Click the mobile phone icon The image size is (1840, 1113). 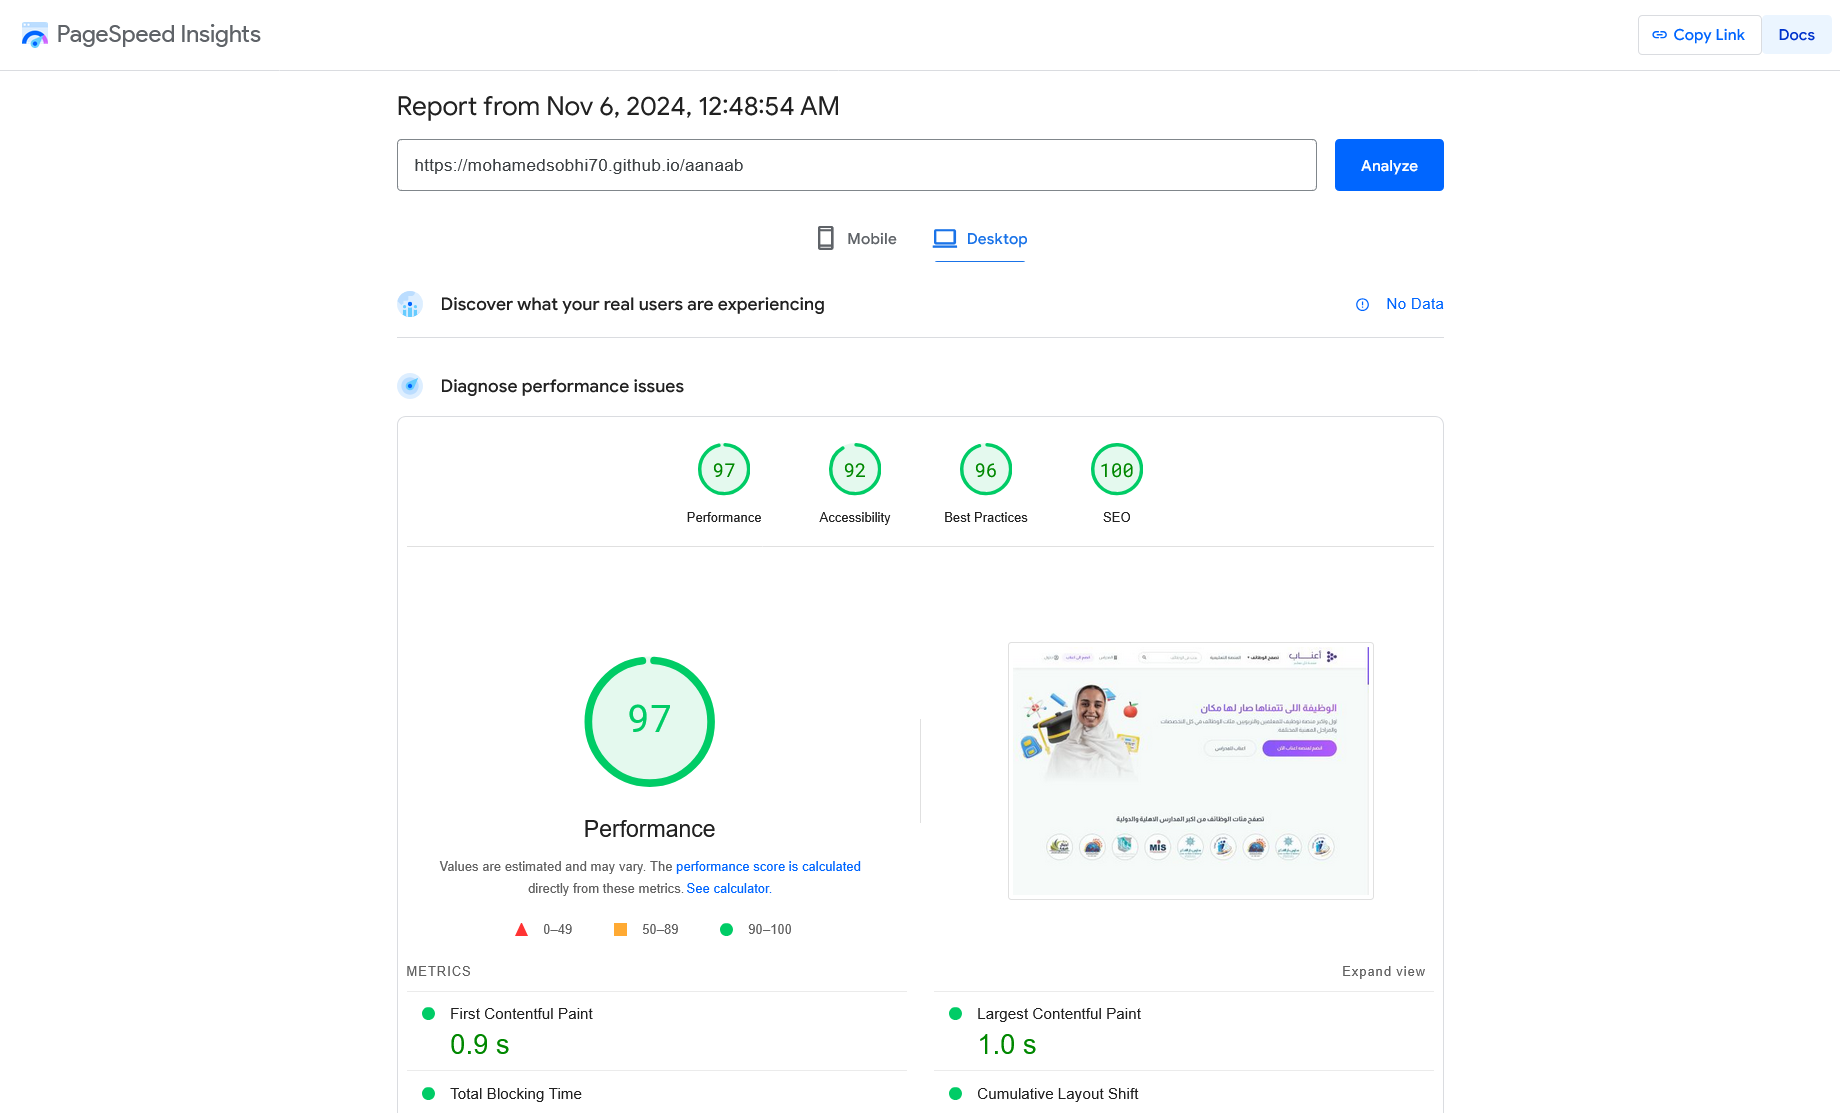pyautogui.click(x=826, y=238)
